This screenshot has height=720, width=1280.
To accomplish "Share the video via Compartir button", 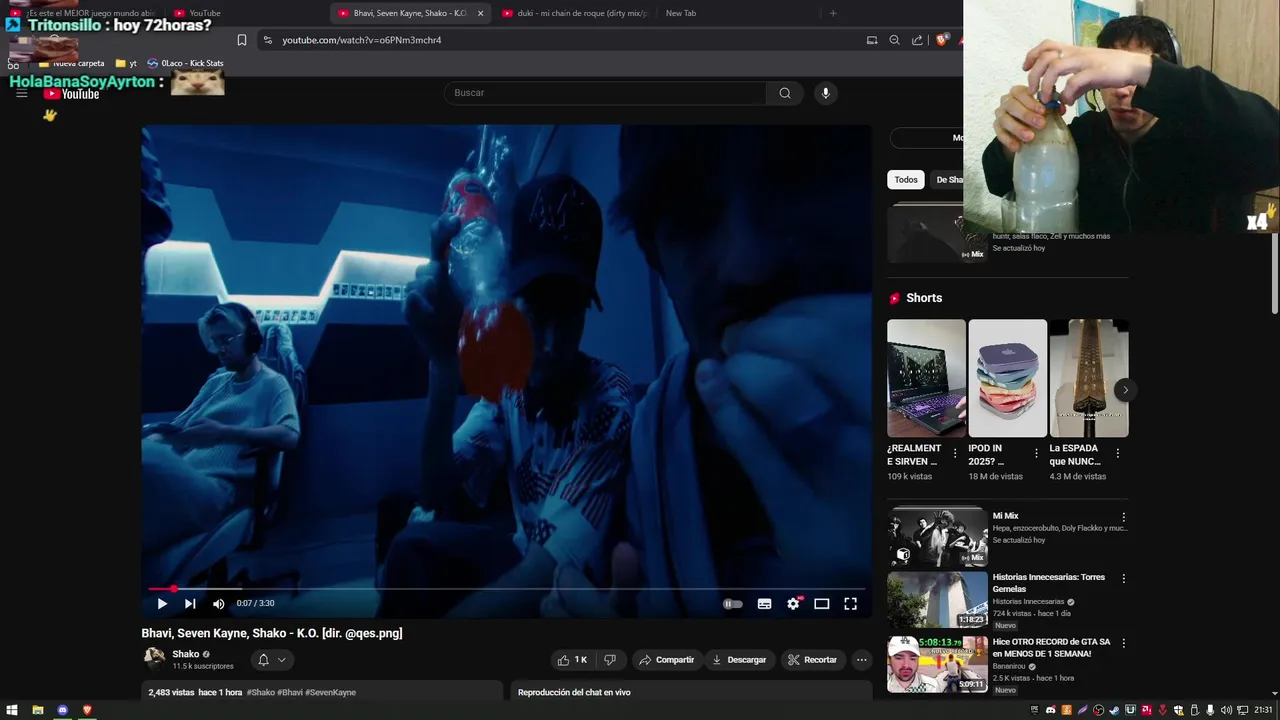I will 666,660.
